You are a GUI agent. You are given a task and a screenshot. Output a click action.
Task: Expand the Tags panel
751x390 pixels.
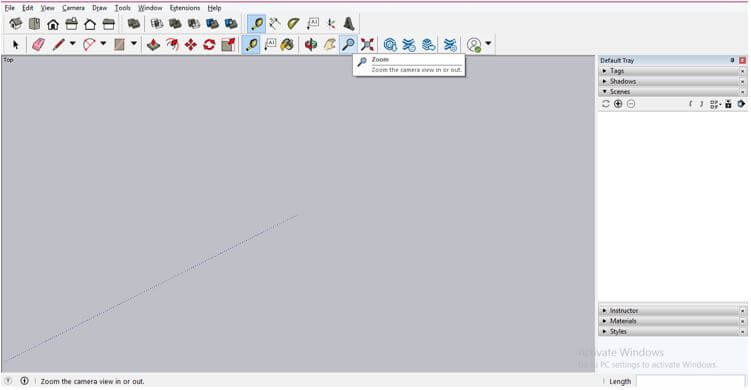pyautogui.click(x=672, y=71)
